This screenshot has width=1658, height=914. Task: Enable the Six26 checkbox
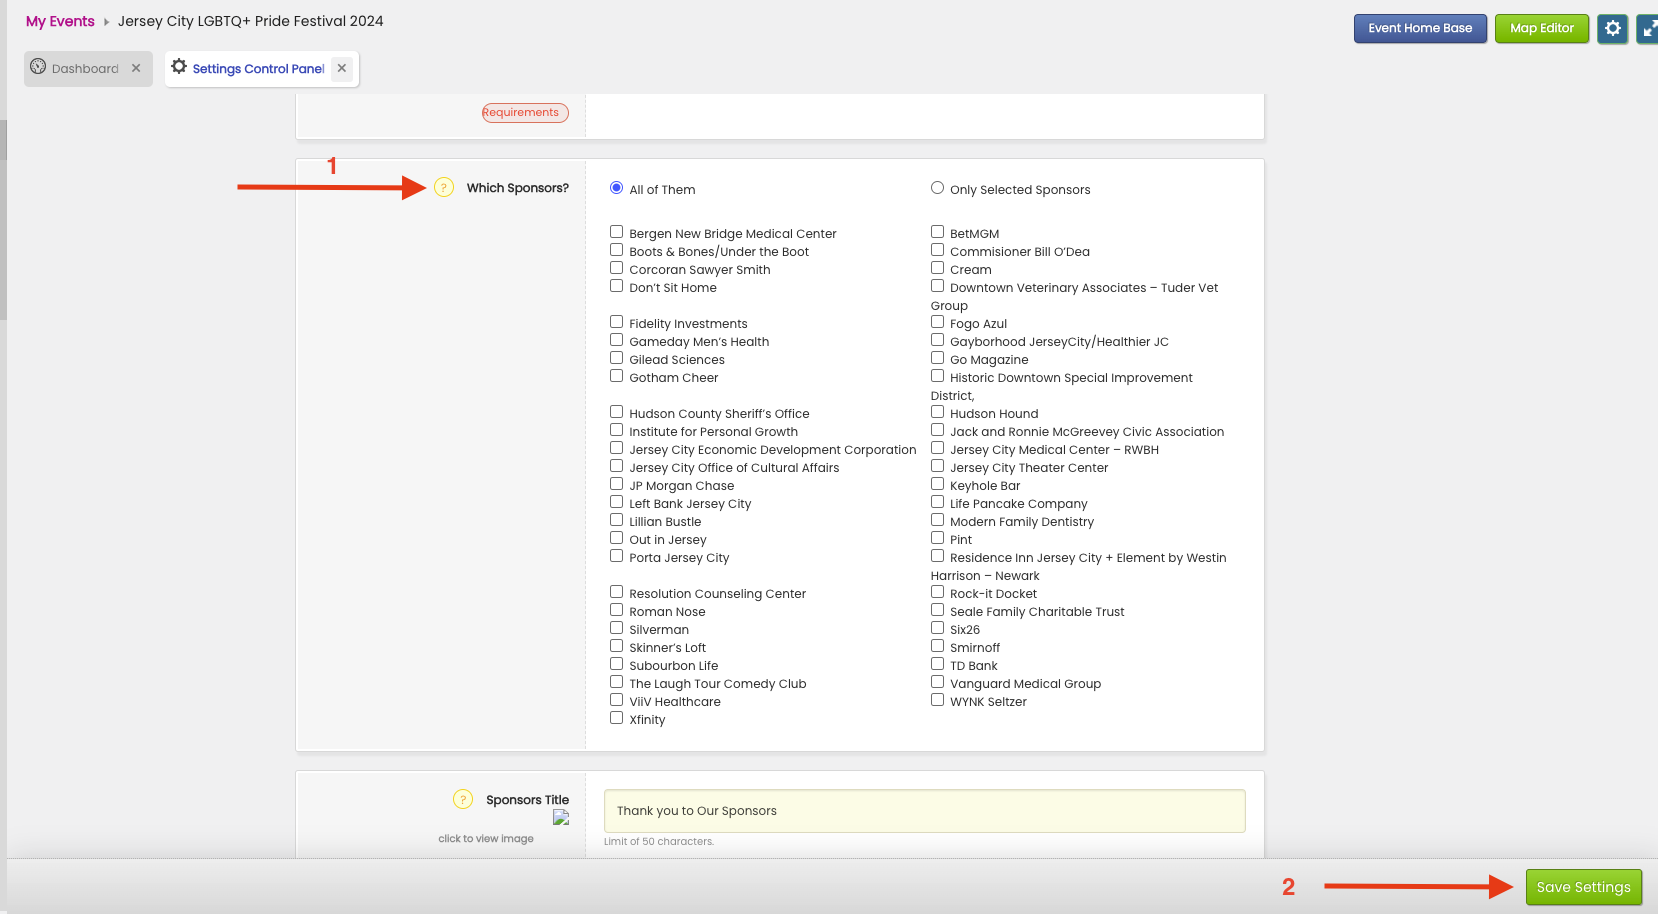(937, 628)
